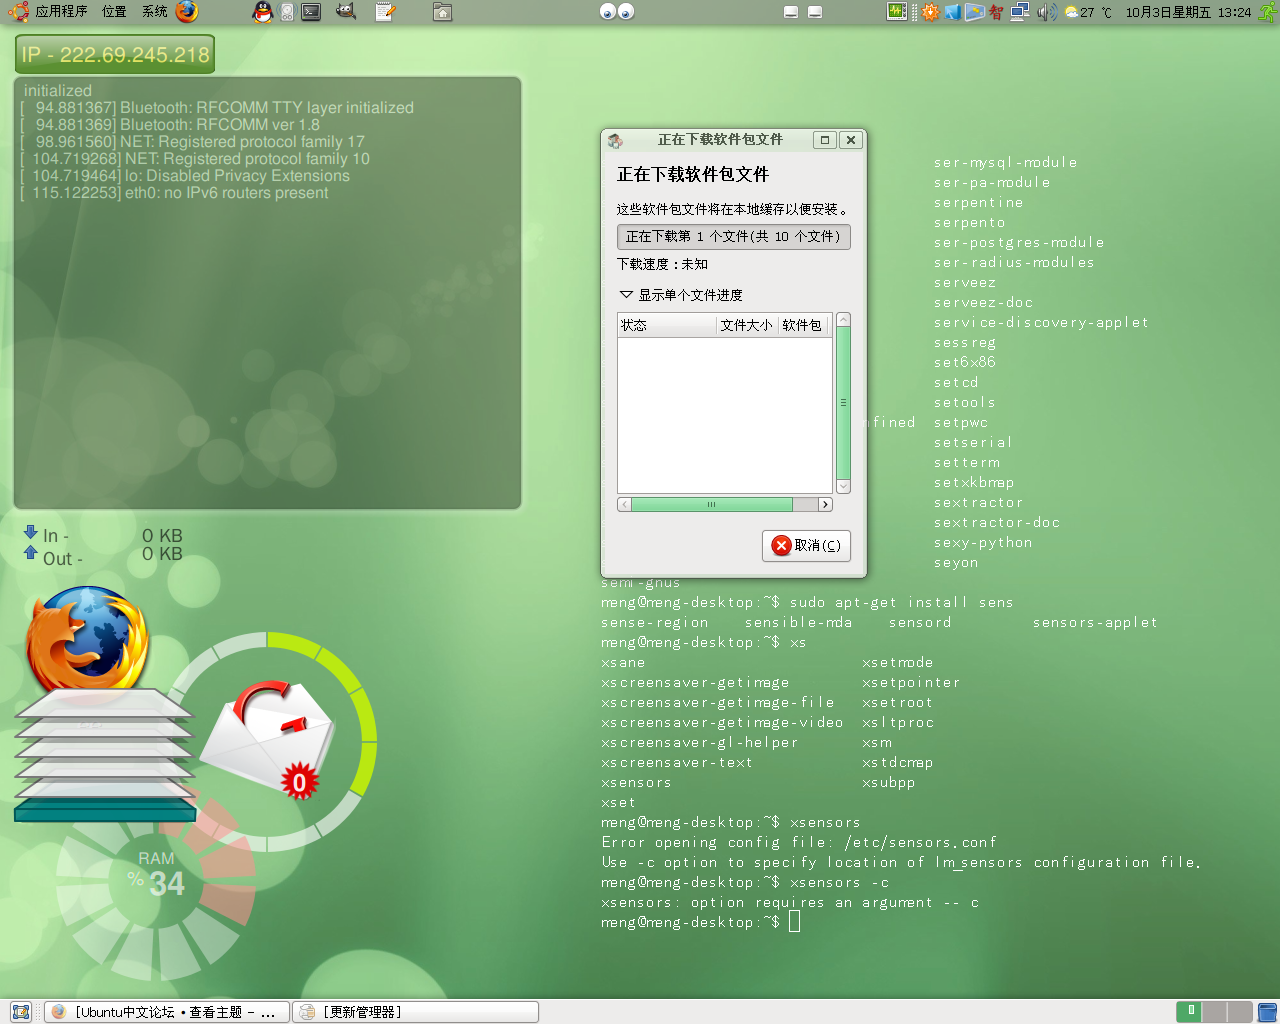This screenshot has width=1280, height=1024.
Task: Click the download progress bar
Action: (x=734, y=237)
